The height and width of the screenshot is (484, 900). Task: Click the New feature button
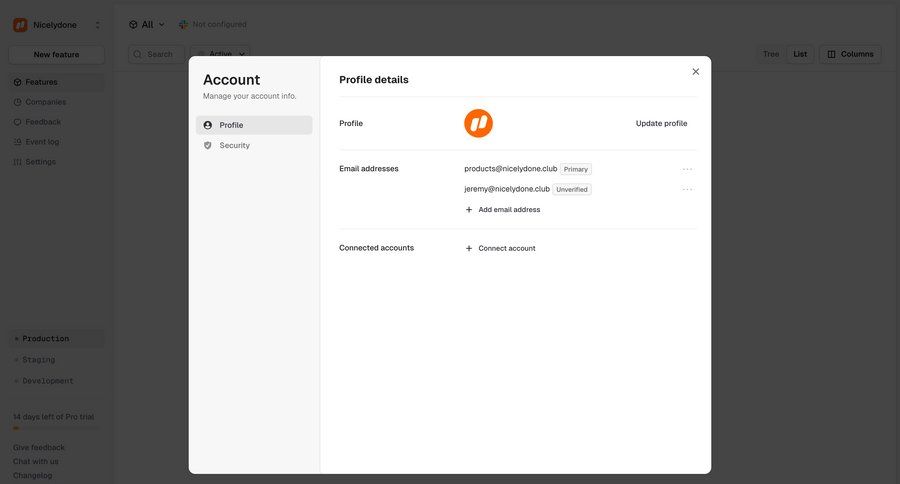point(56,55)
